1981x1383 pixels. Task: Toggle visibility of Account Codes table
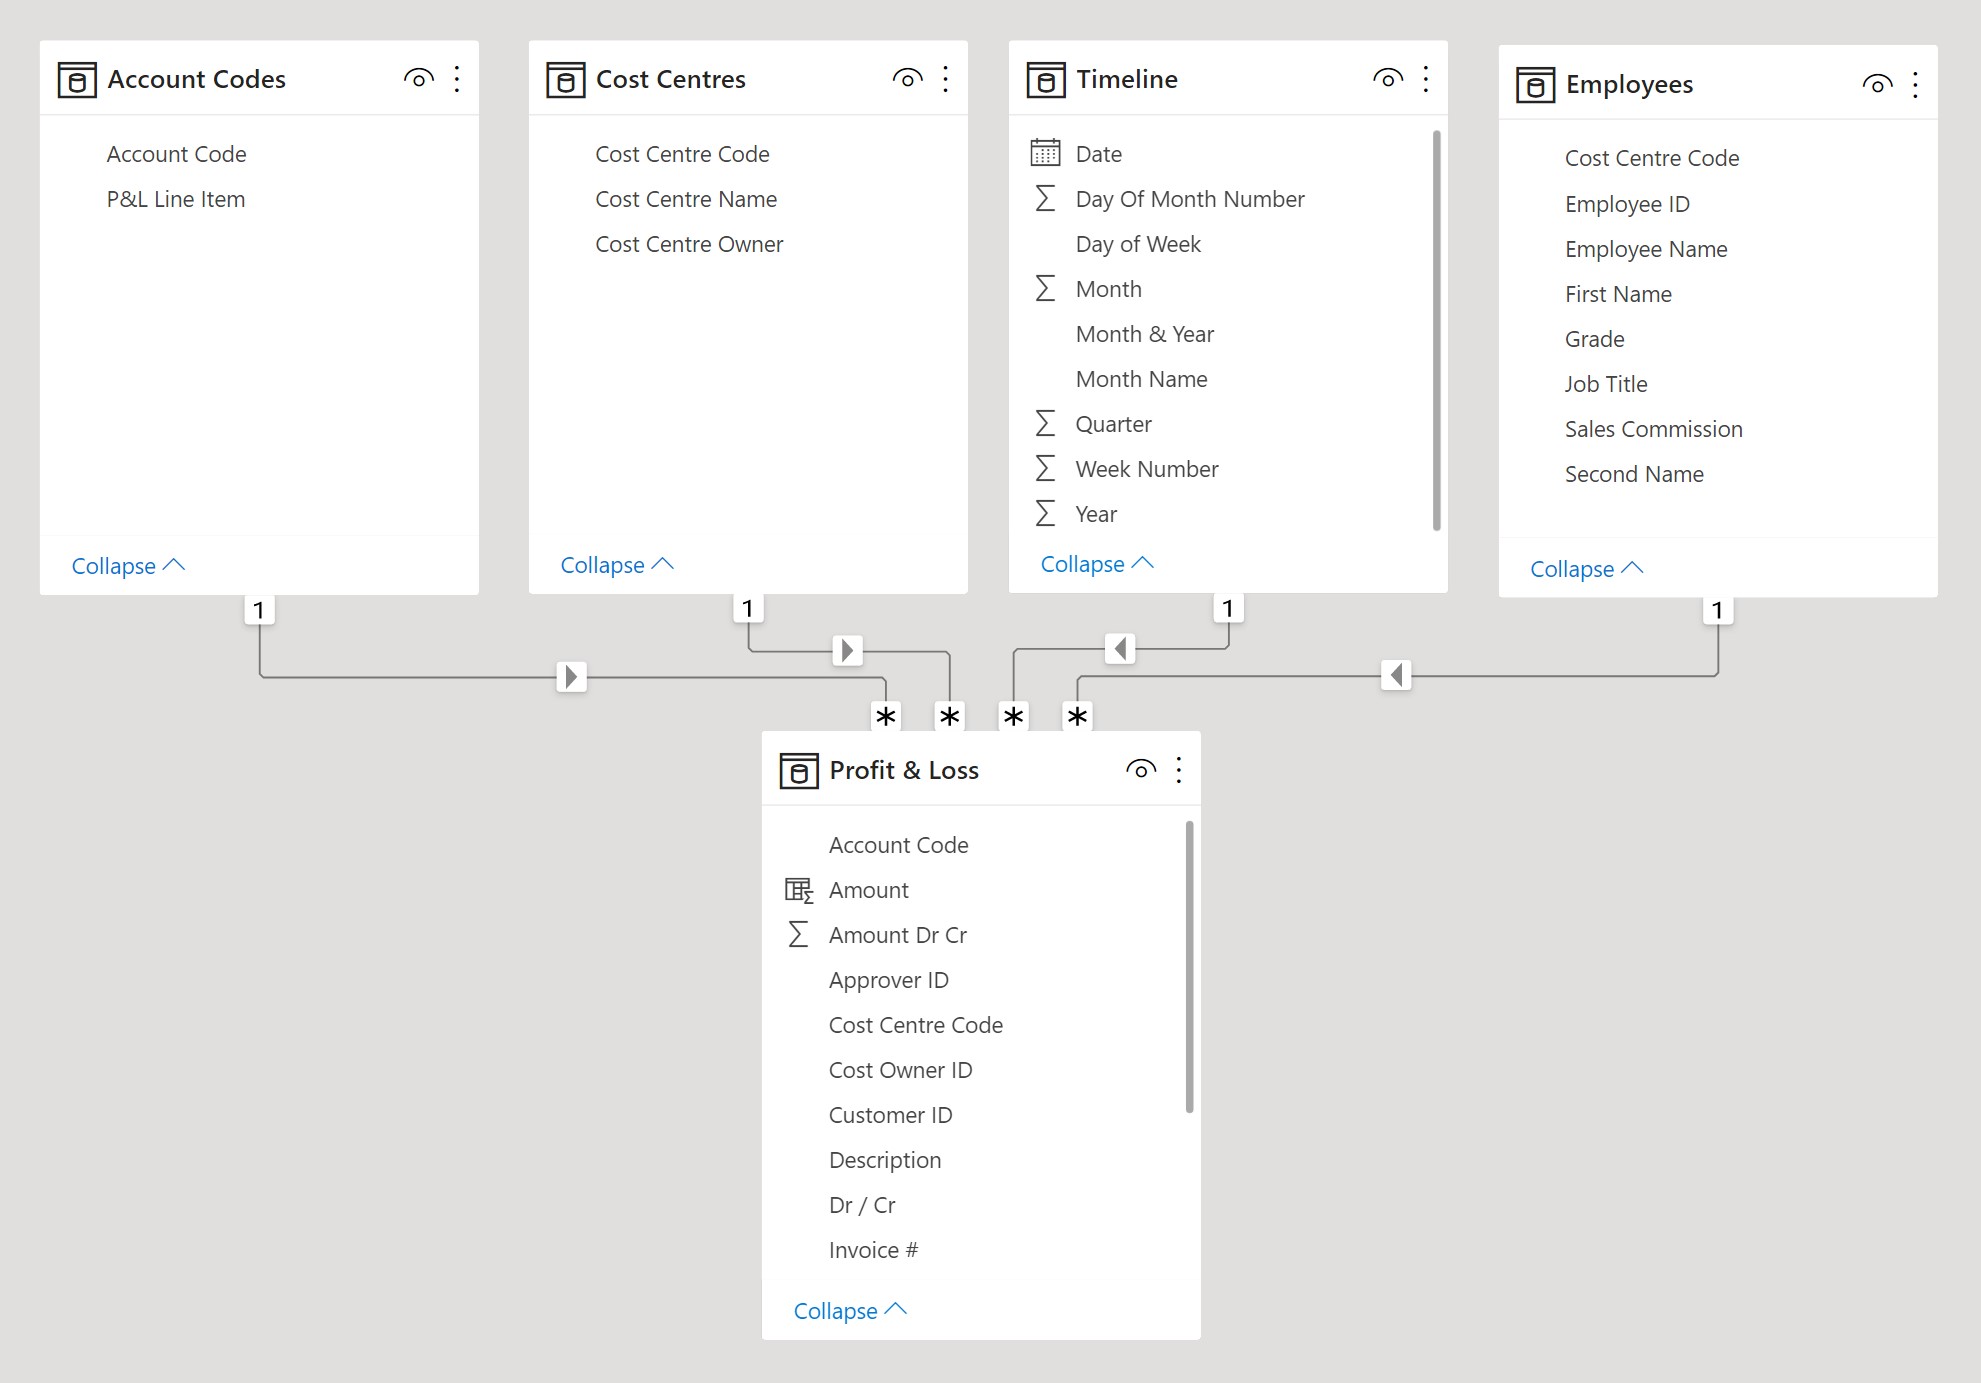[418, 79]
